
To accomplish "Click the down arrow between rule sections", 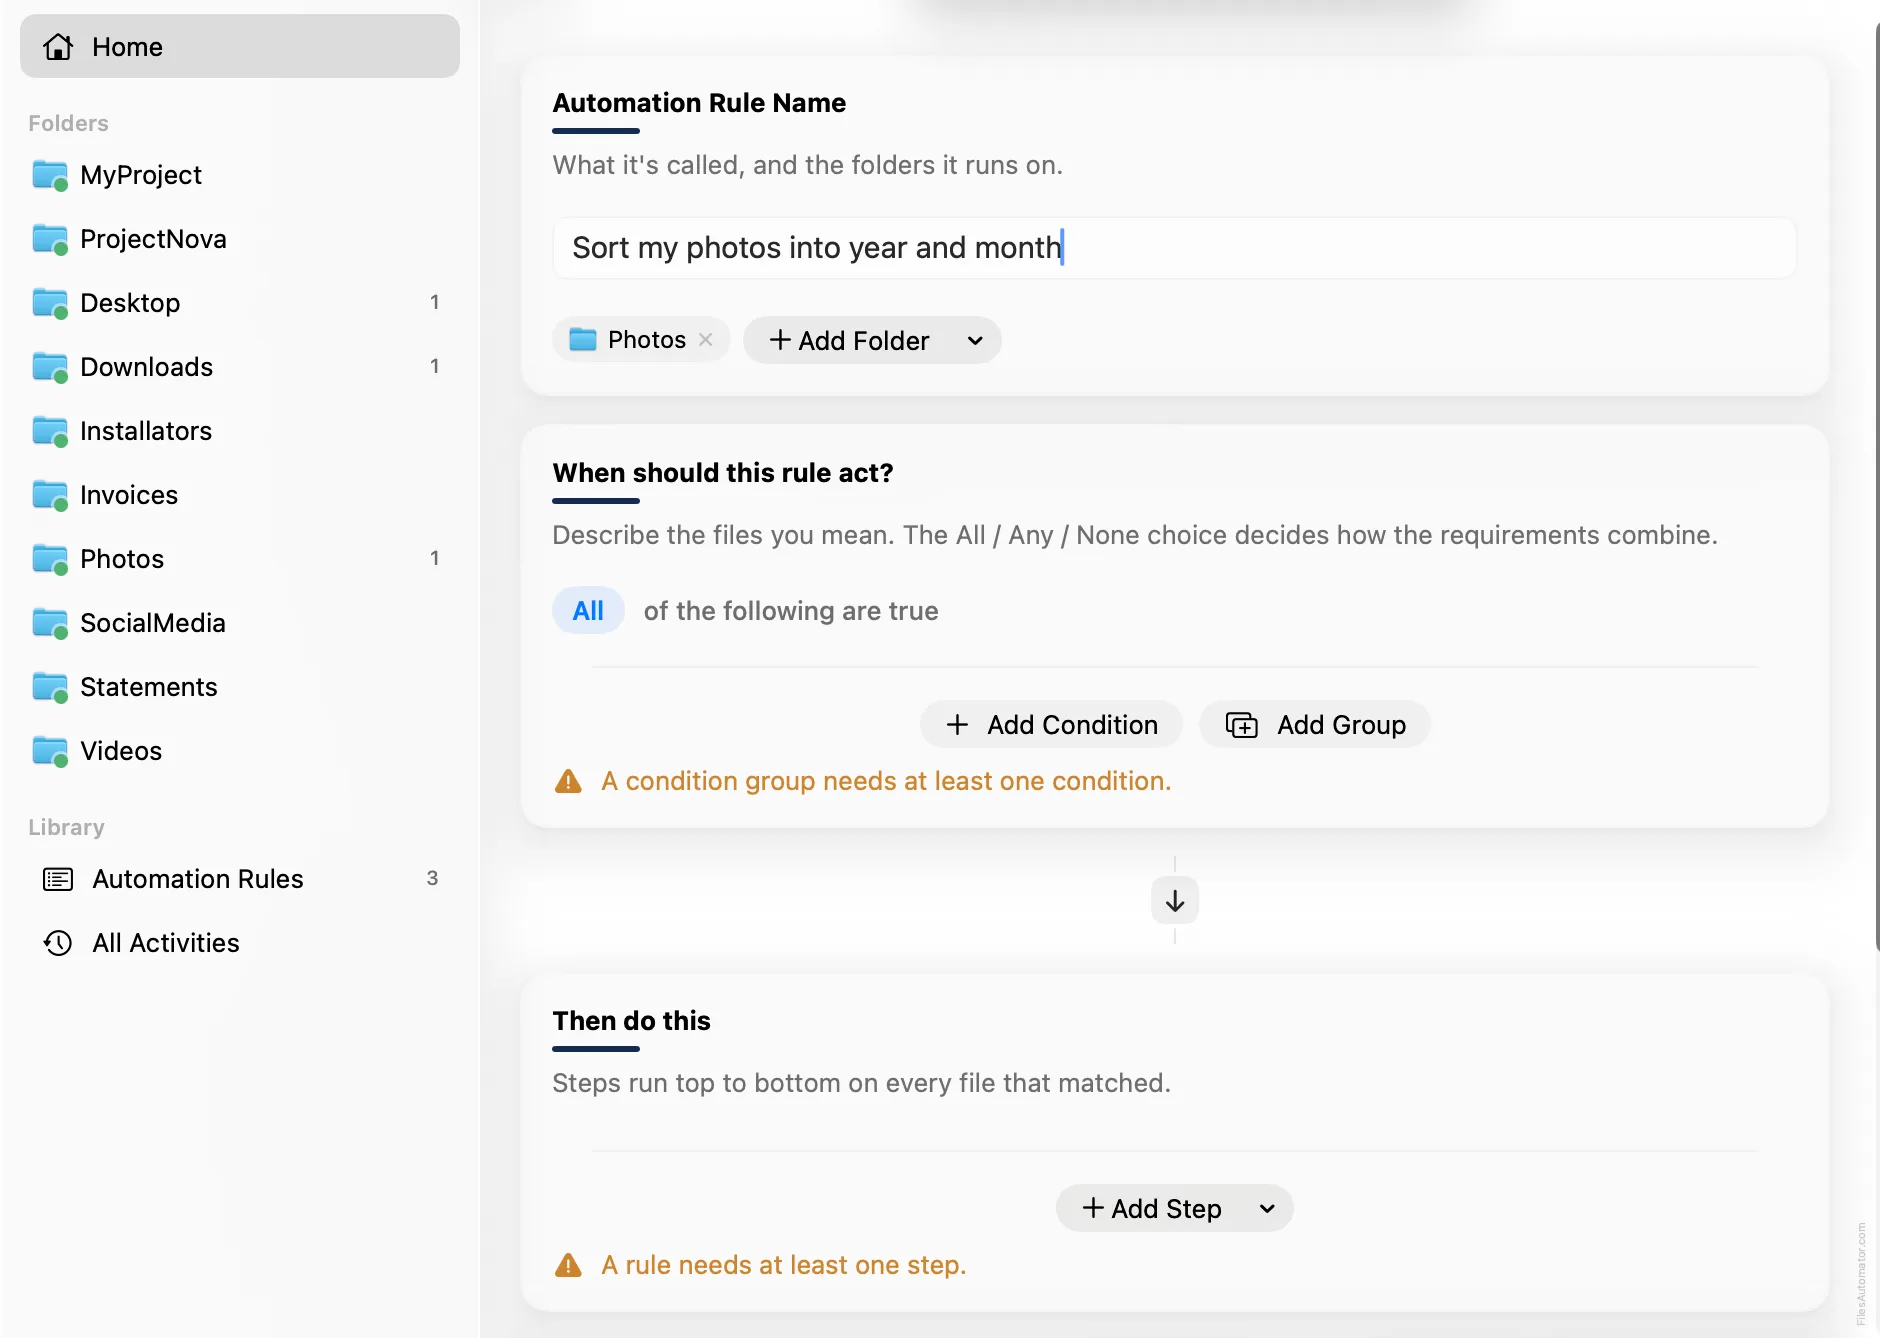I will click(1175, 900).
